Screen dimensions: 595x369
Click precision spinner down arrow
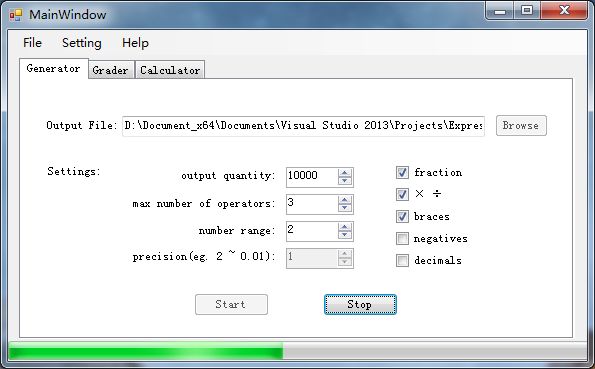345,262
